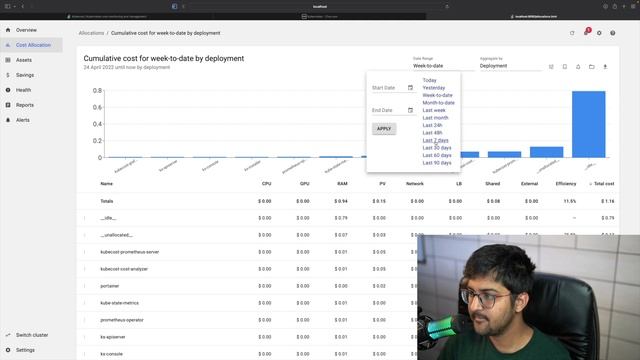Screen dimensions: 640x360
Task: Click the Switch cluster icon in sidebar
Action: click(8, 335)
